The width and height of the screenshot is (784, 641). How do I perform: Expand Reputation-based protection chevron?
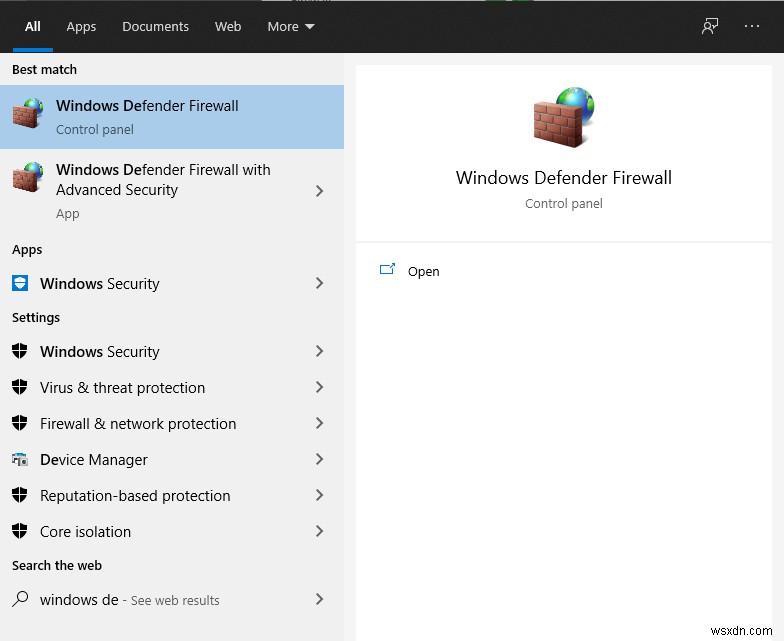tap(319, 495)
